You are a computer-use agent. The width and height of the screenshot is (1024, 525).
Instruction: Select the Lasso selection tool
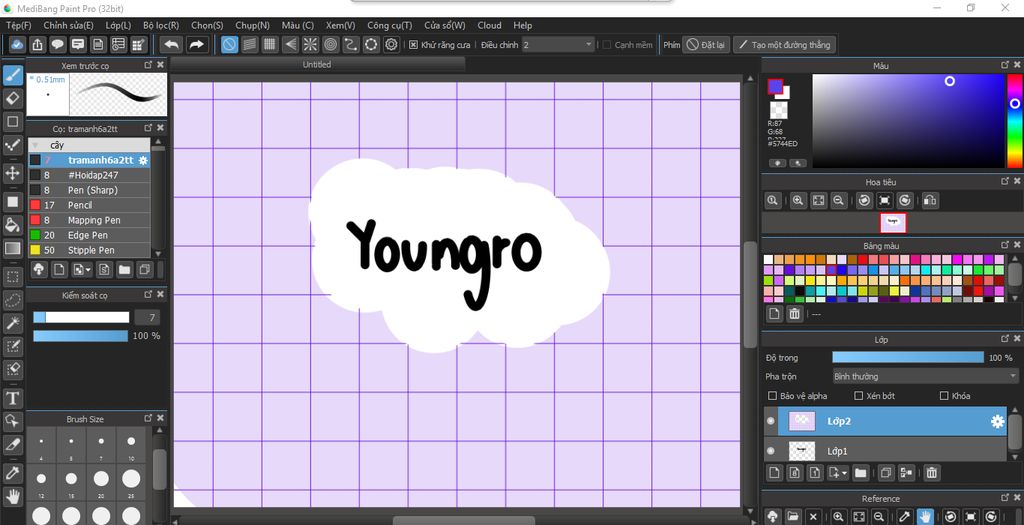pyautogui.click(x=12, y=300)
